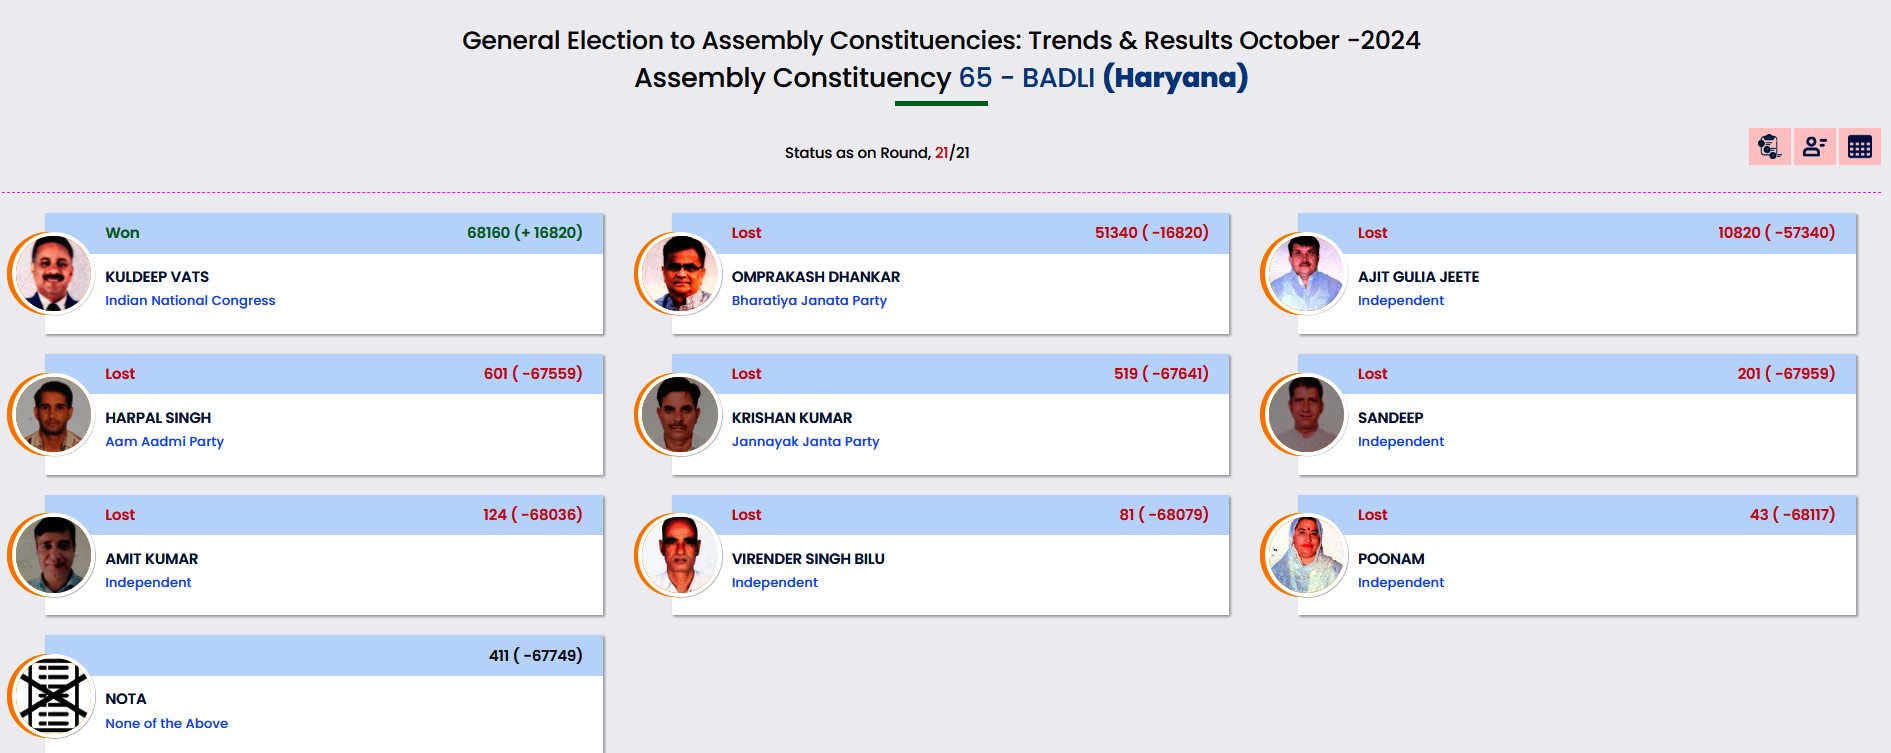Image resolution: width=1891 pixels, height=753 pixels.
Task: Click the Won status on Kuldeep Vats card
Action: tap(122, 233)
